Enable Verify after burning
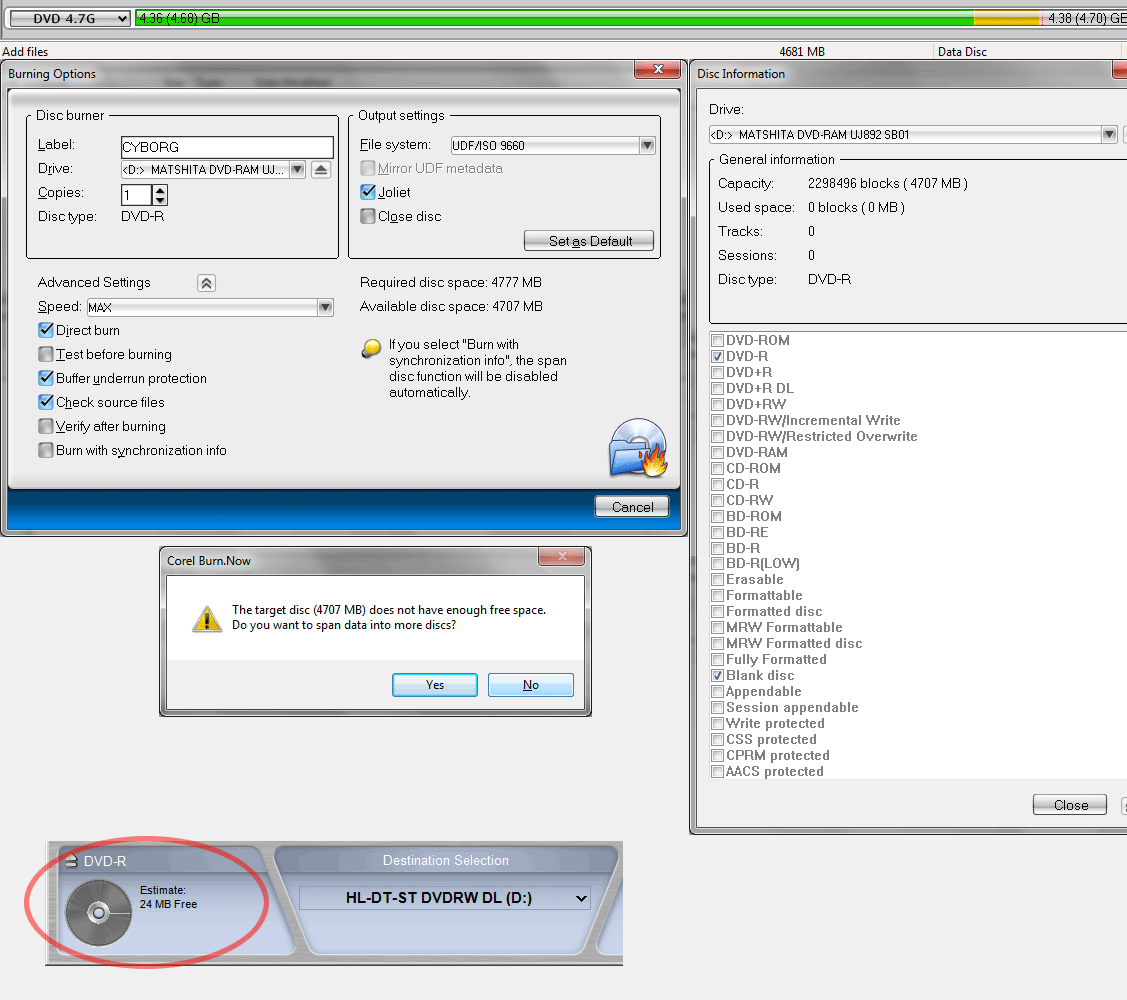1127x1000 pixels. point(46,426)
